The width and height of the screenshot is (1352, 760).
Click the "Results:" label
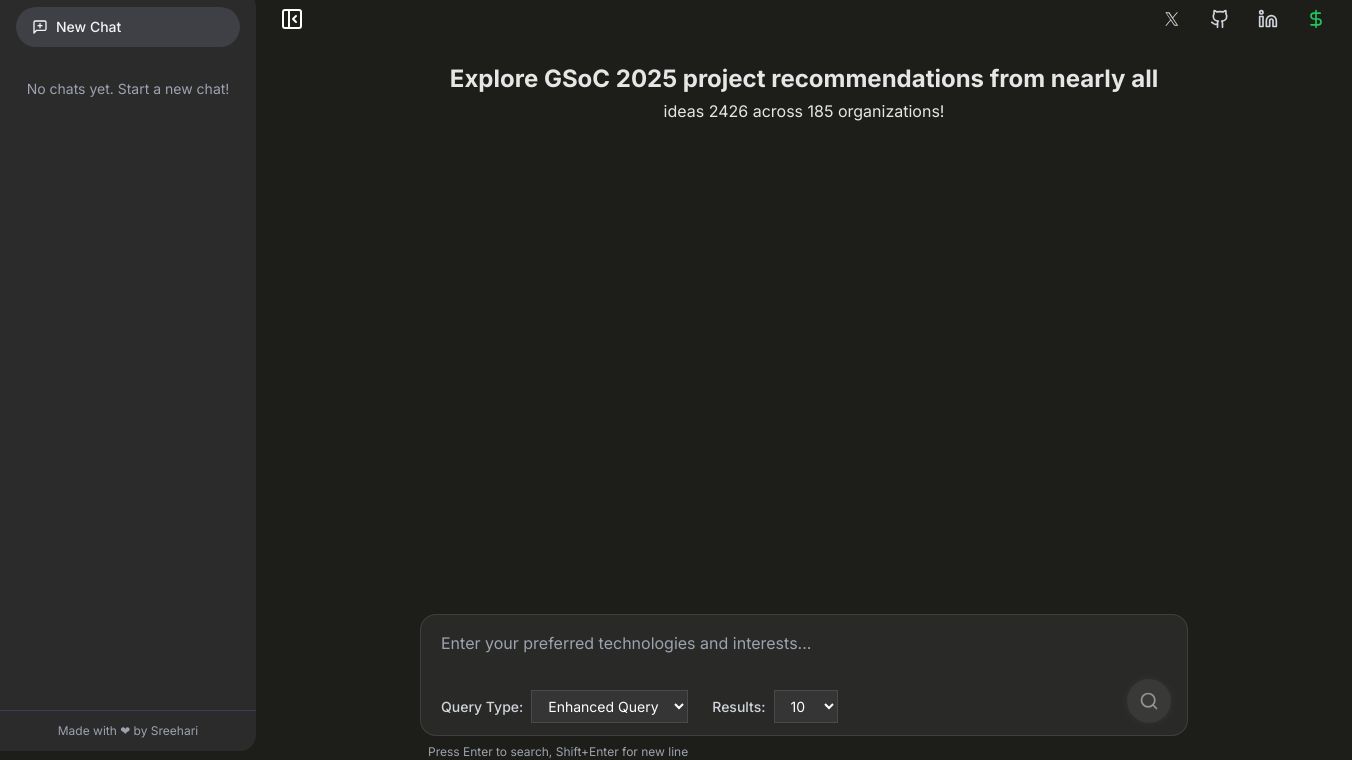point(738,707)
